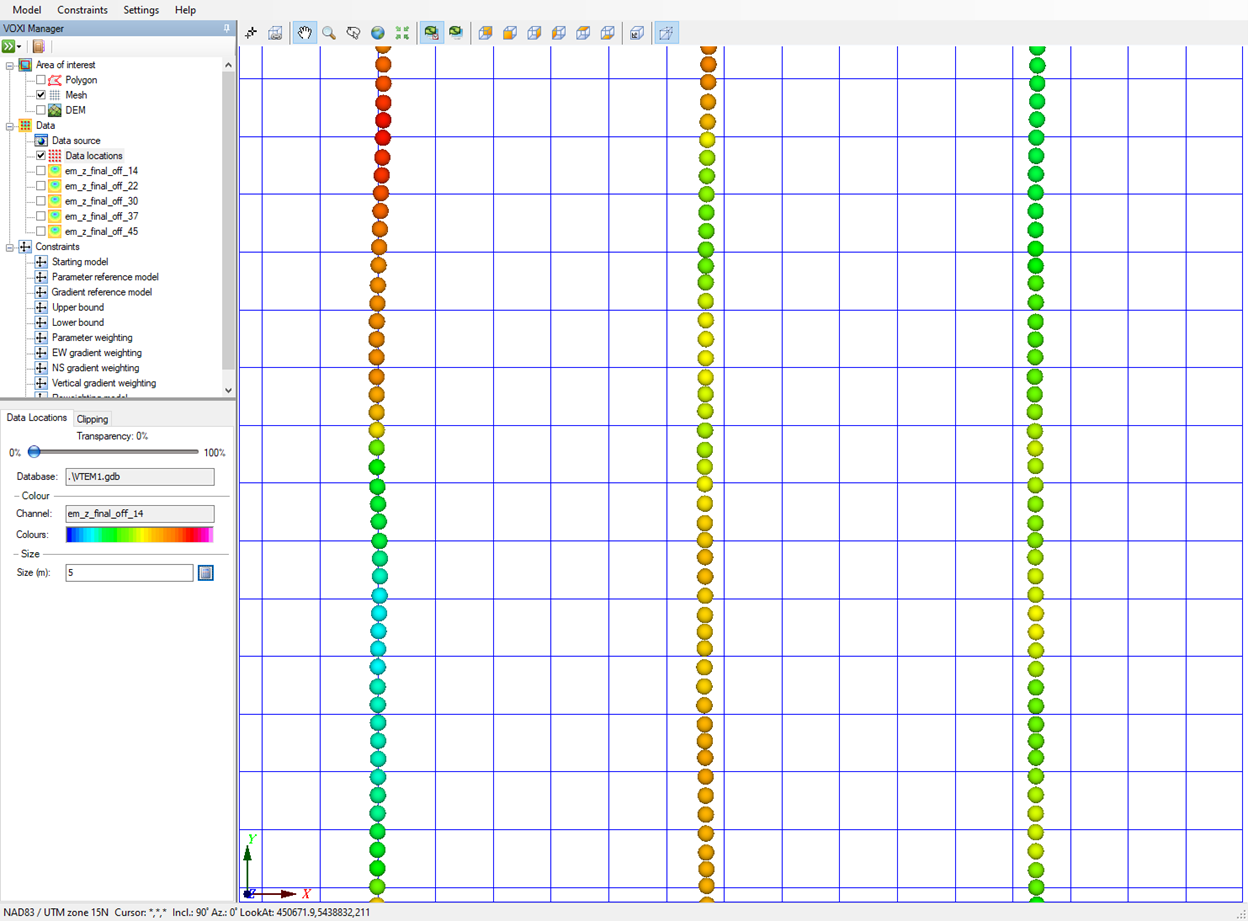Image resolution: width=1248 pixels, height=921 pixels.
Task: Choose the rotate pointer tool beside zoom
Action: click(x=353, y=33)
